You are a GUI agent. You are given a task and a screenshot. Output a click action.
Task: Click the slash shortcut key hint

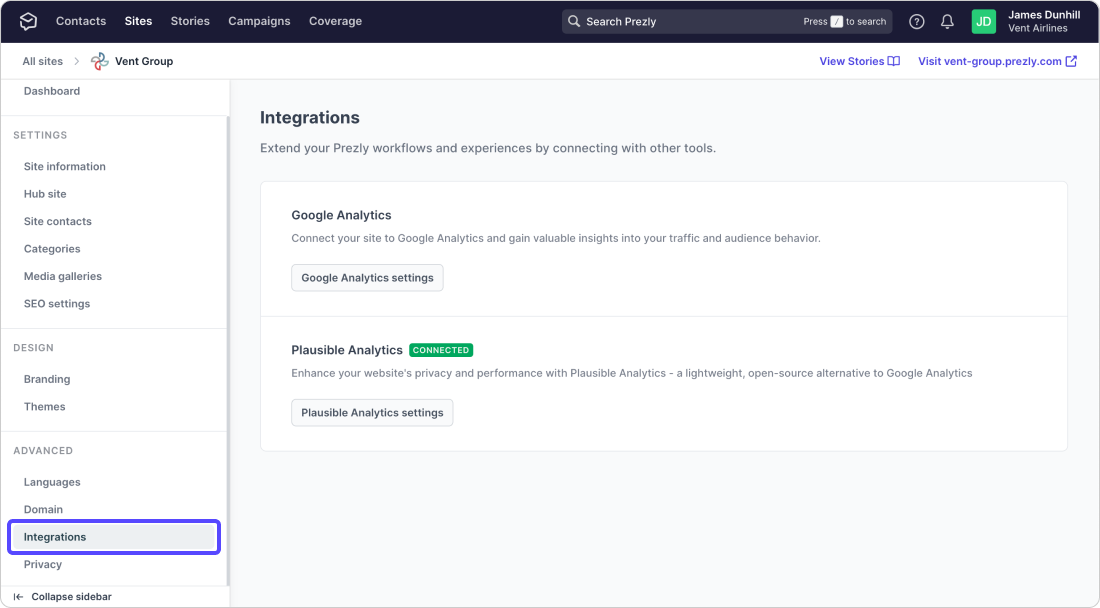click(x=837, y=22)
